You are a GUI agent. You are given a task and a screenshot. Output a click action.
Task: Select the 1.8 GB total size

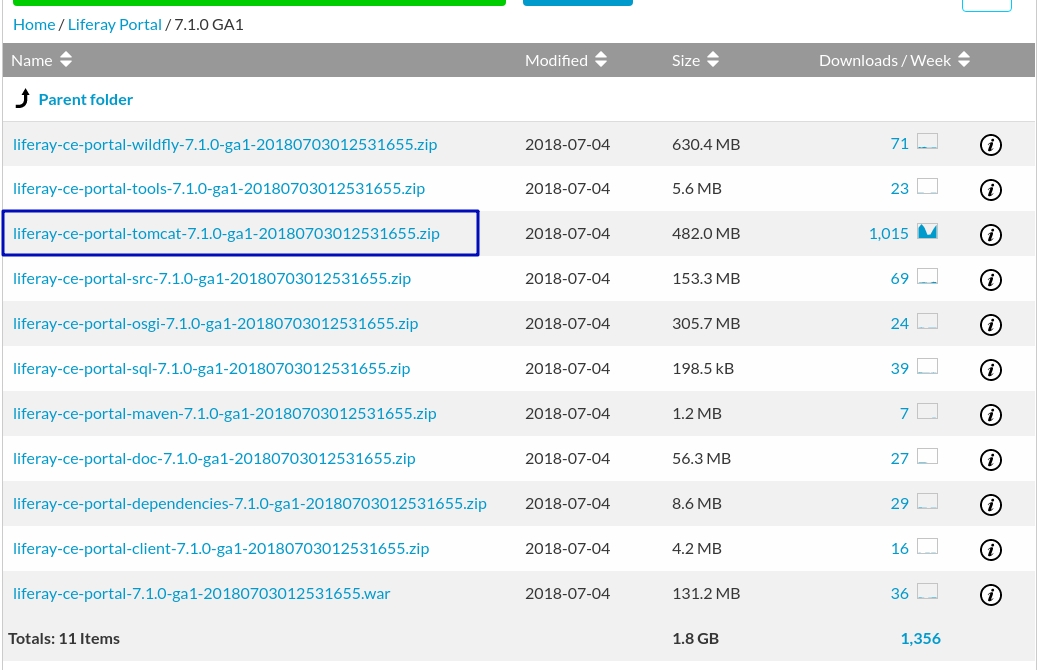[x=695, y=639]
